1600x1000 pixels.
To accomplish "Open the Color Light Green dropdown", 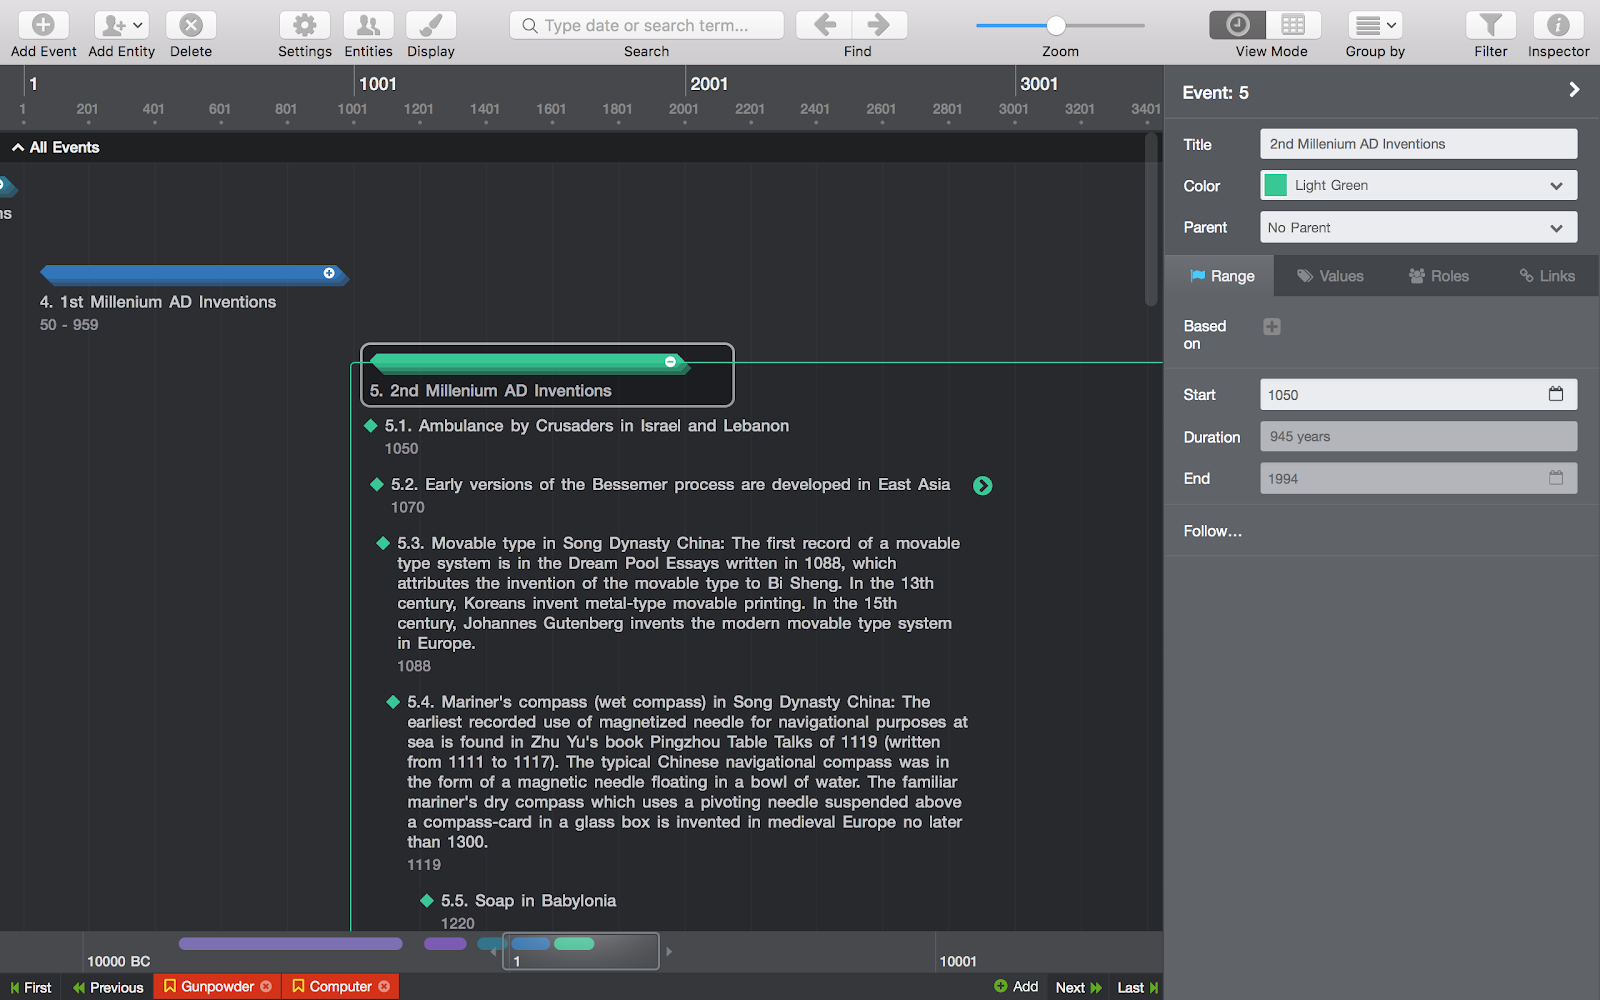I will [x=1418, y=185].
